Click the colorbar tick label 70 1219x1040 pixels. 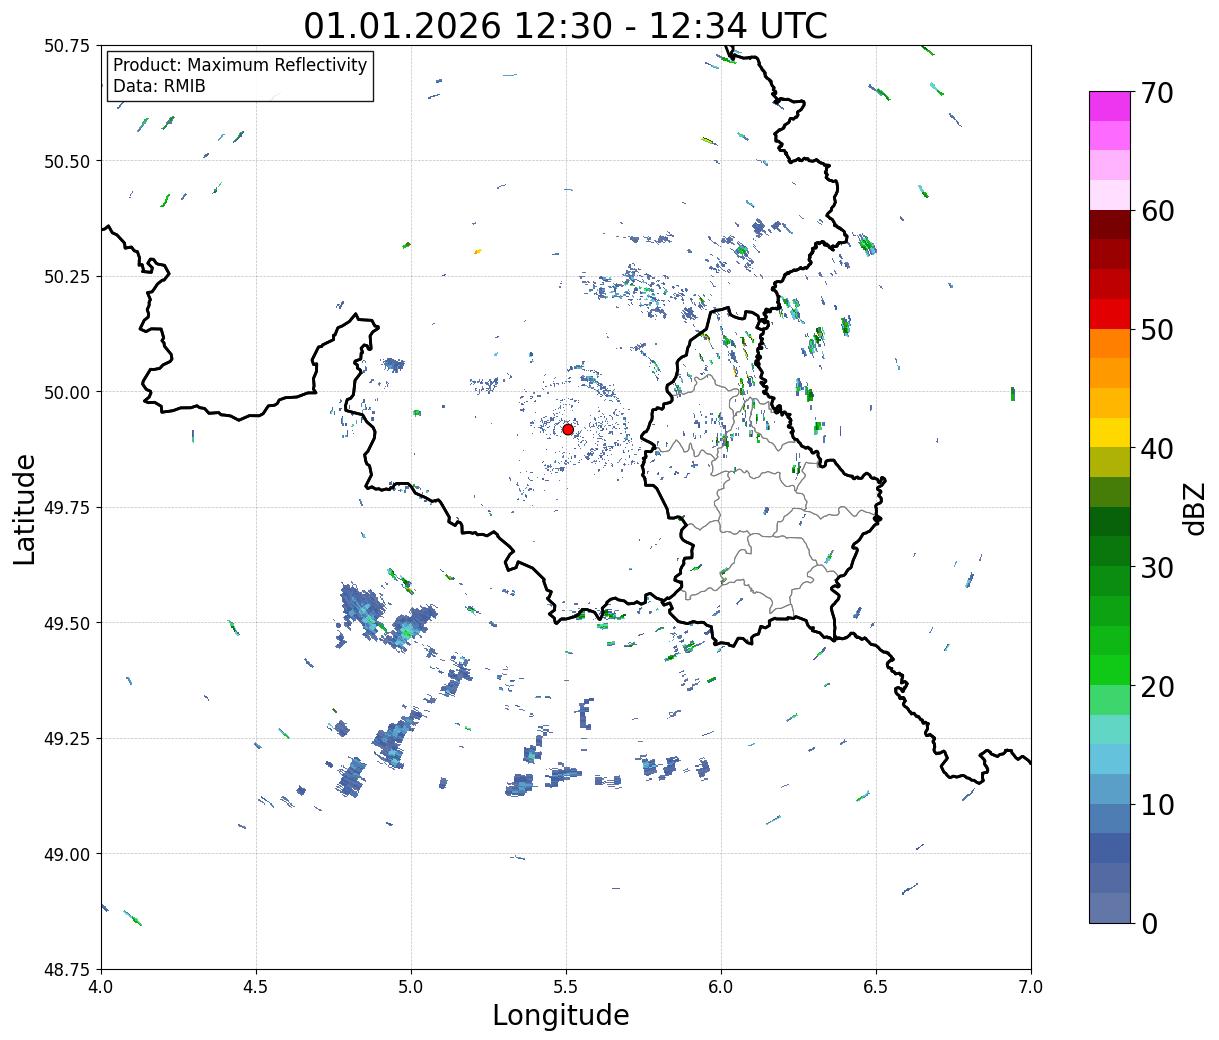coord(1156,93)
